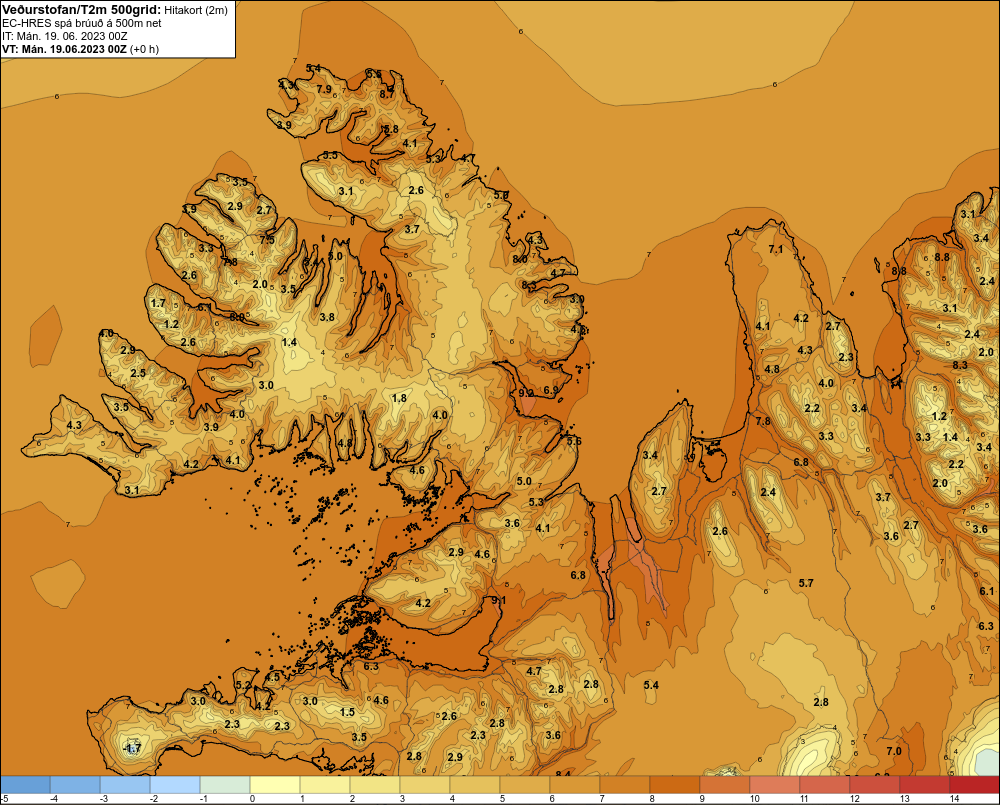The height and width of the screenshot is (805, 1000).
Task: Click the legend label "-5"
Action: pos(4,799)
